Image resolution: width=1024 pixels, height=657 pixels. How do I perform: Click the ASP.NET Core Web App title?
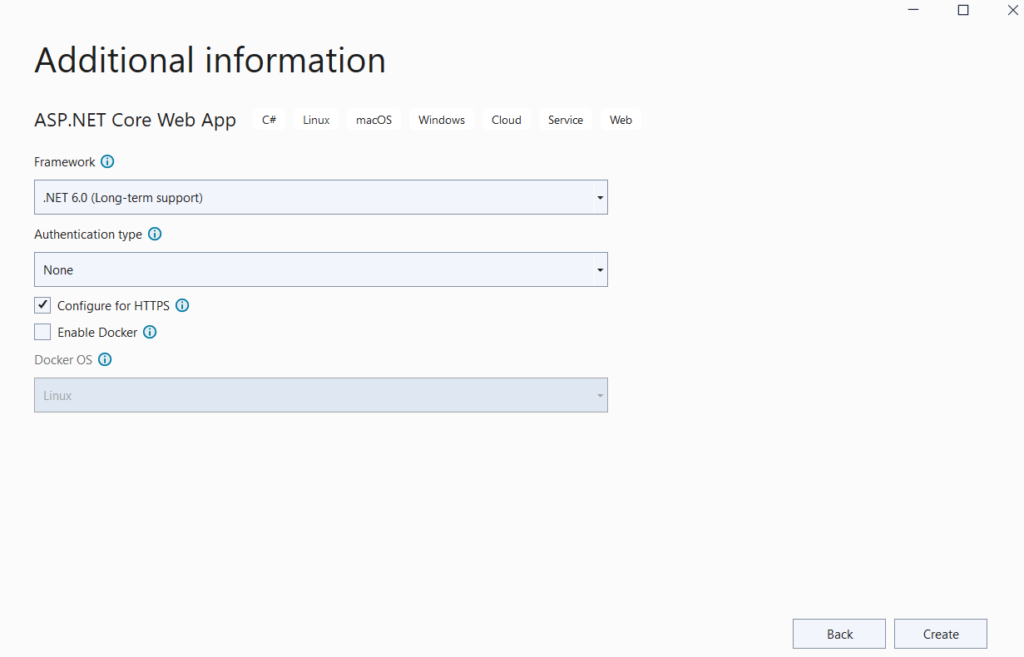pyautogui.click(x=135, y=120)
